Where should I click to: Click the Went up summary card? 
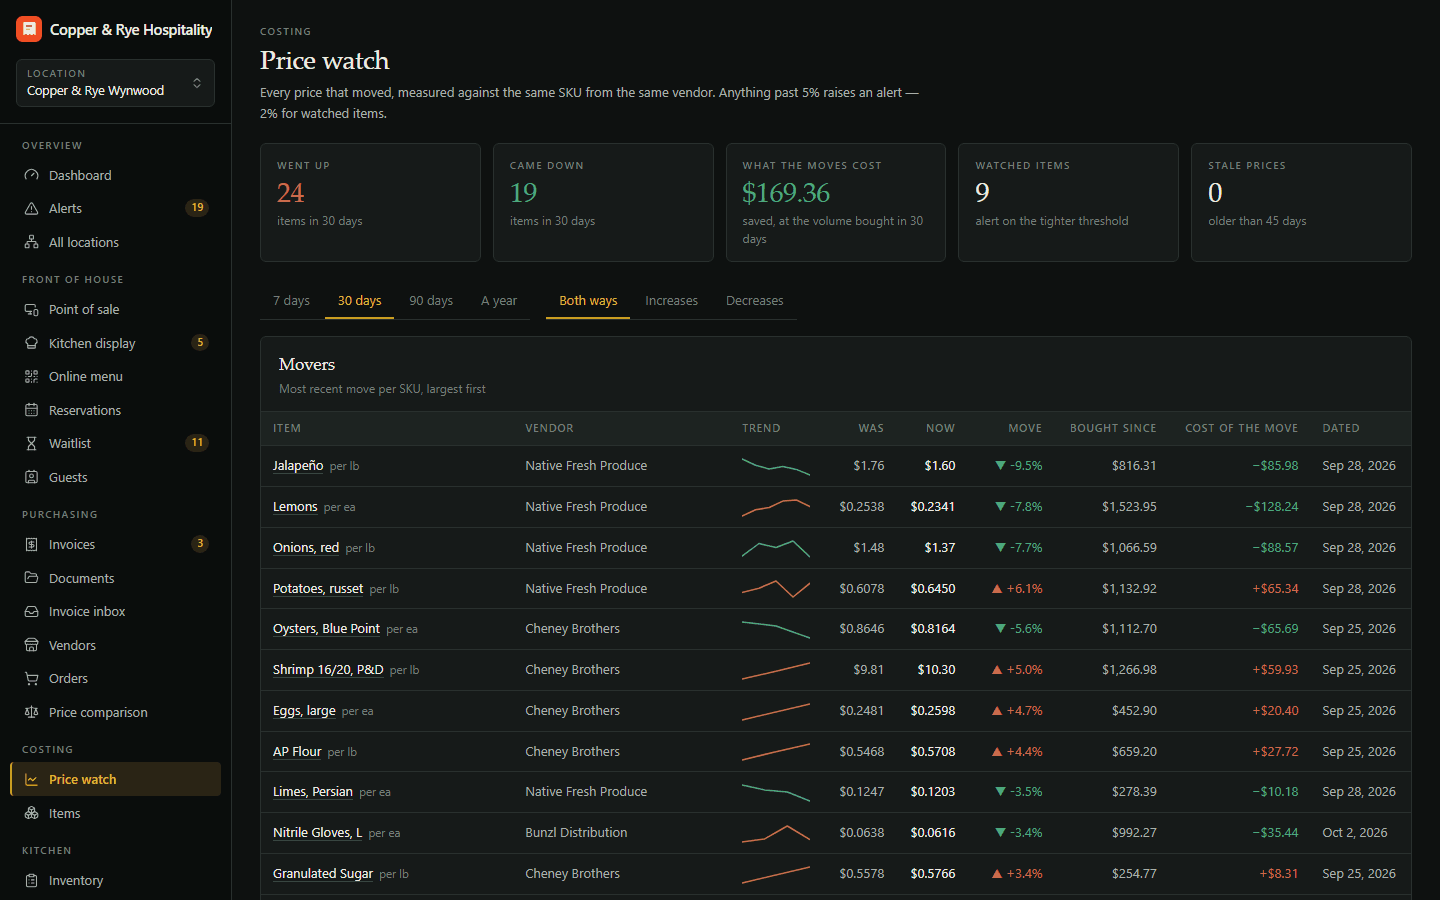tap(370, 202)
